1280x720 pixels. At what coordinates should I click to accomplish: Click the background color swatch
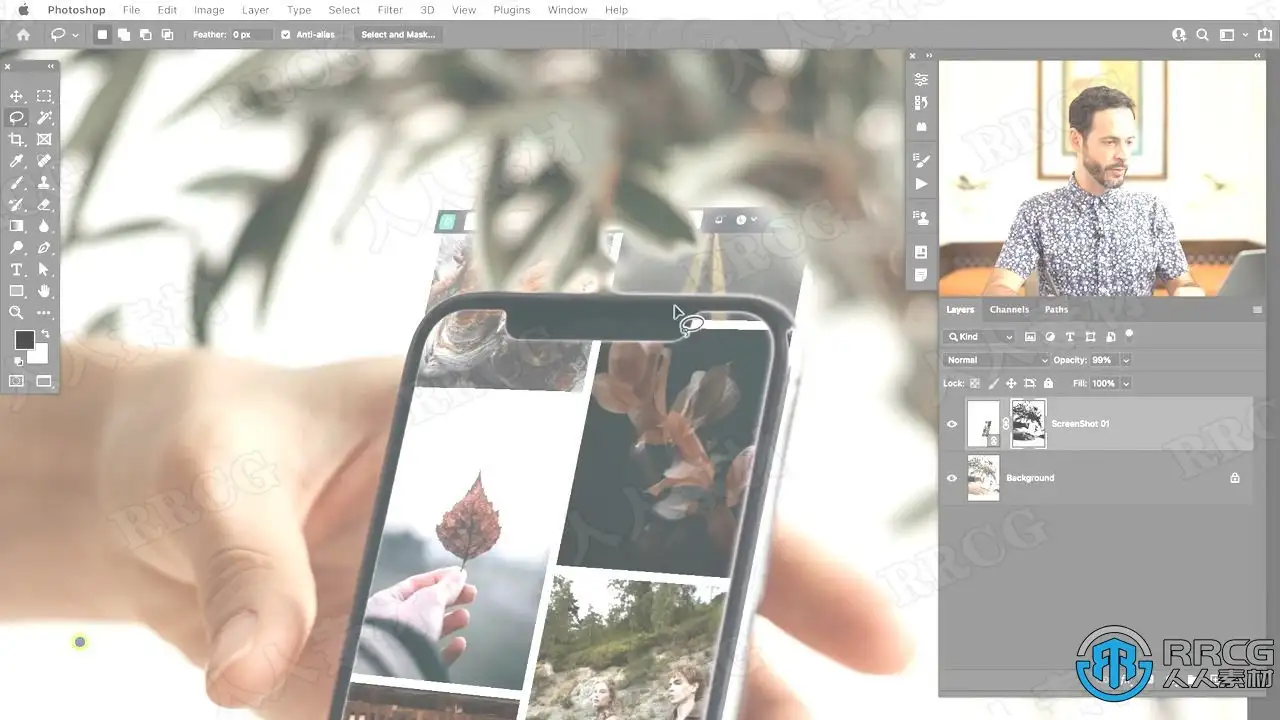(x=40, y=355)
